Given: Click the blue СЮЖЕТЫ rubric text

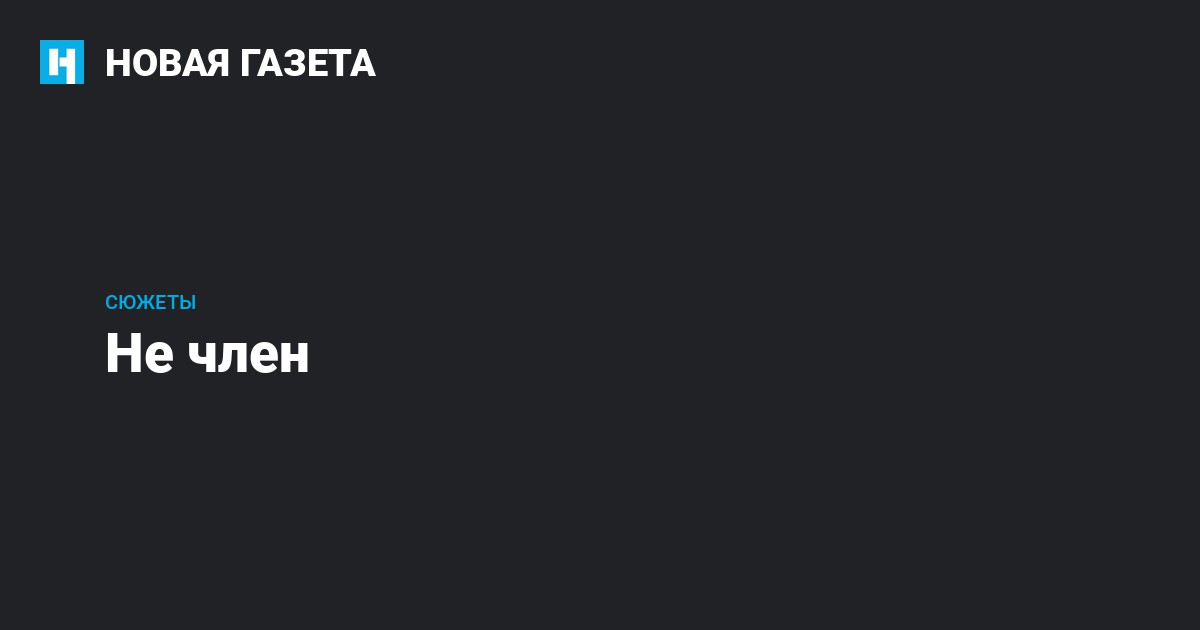Looking at the screenshot, I should point(151,302).
